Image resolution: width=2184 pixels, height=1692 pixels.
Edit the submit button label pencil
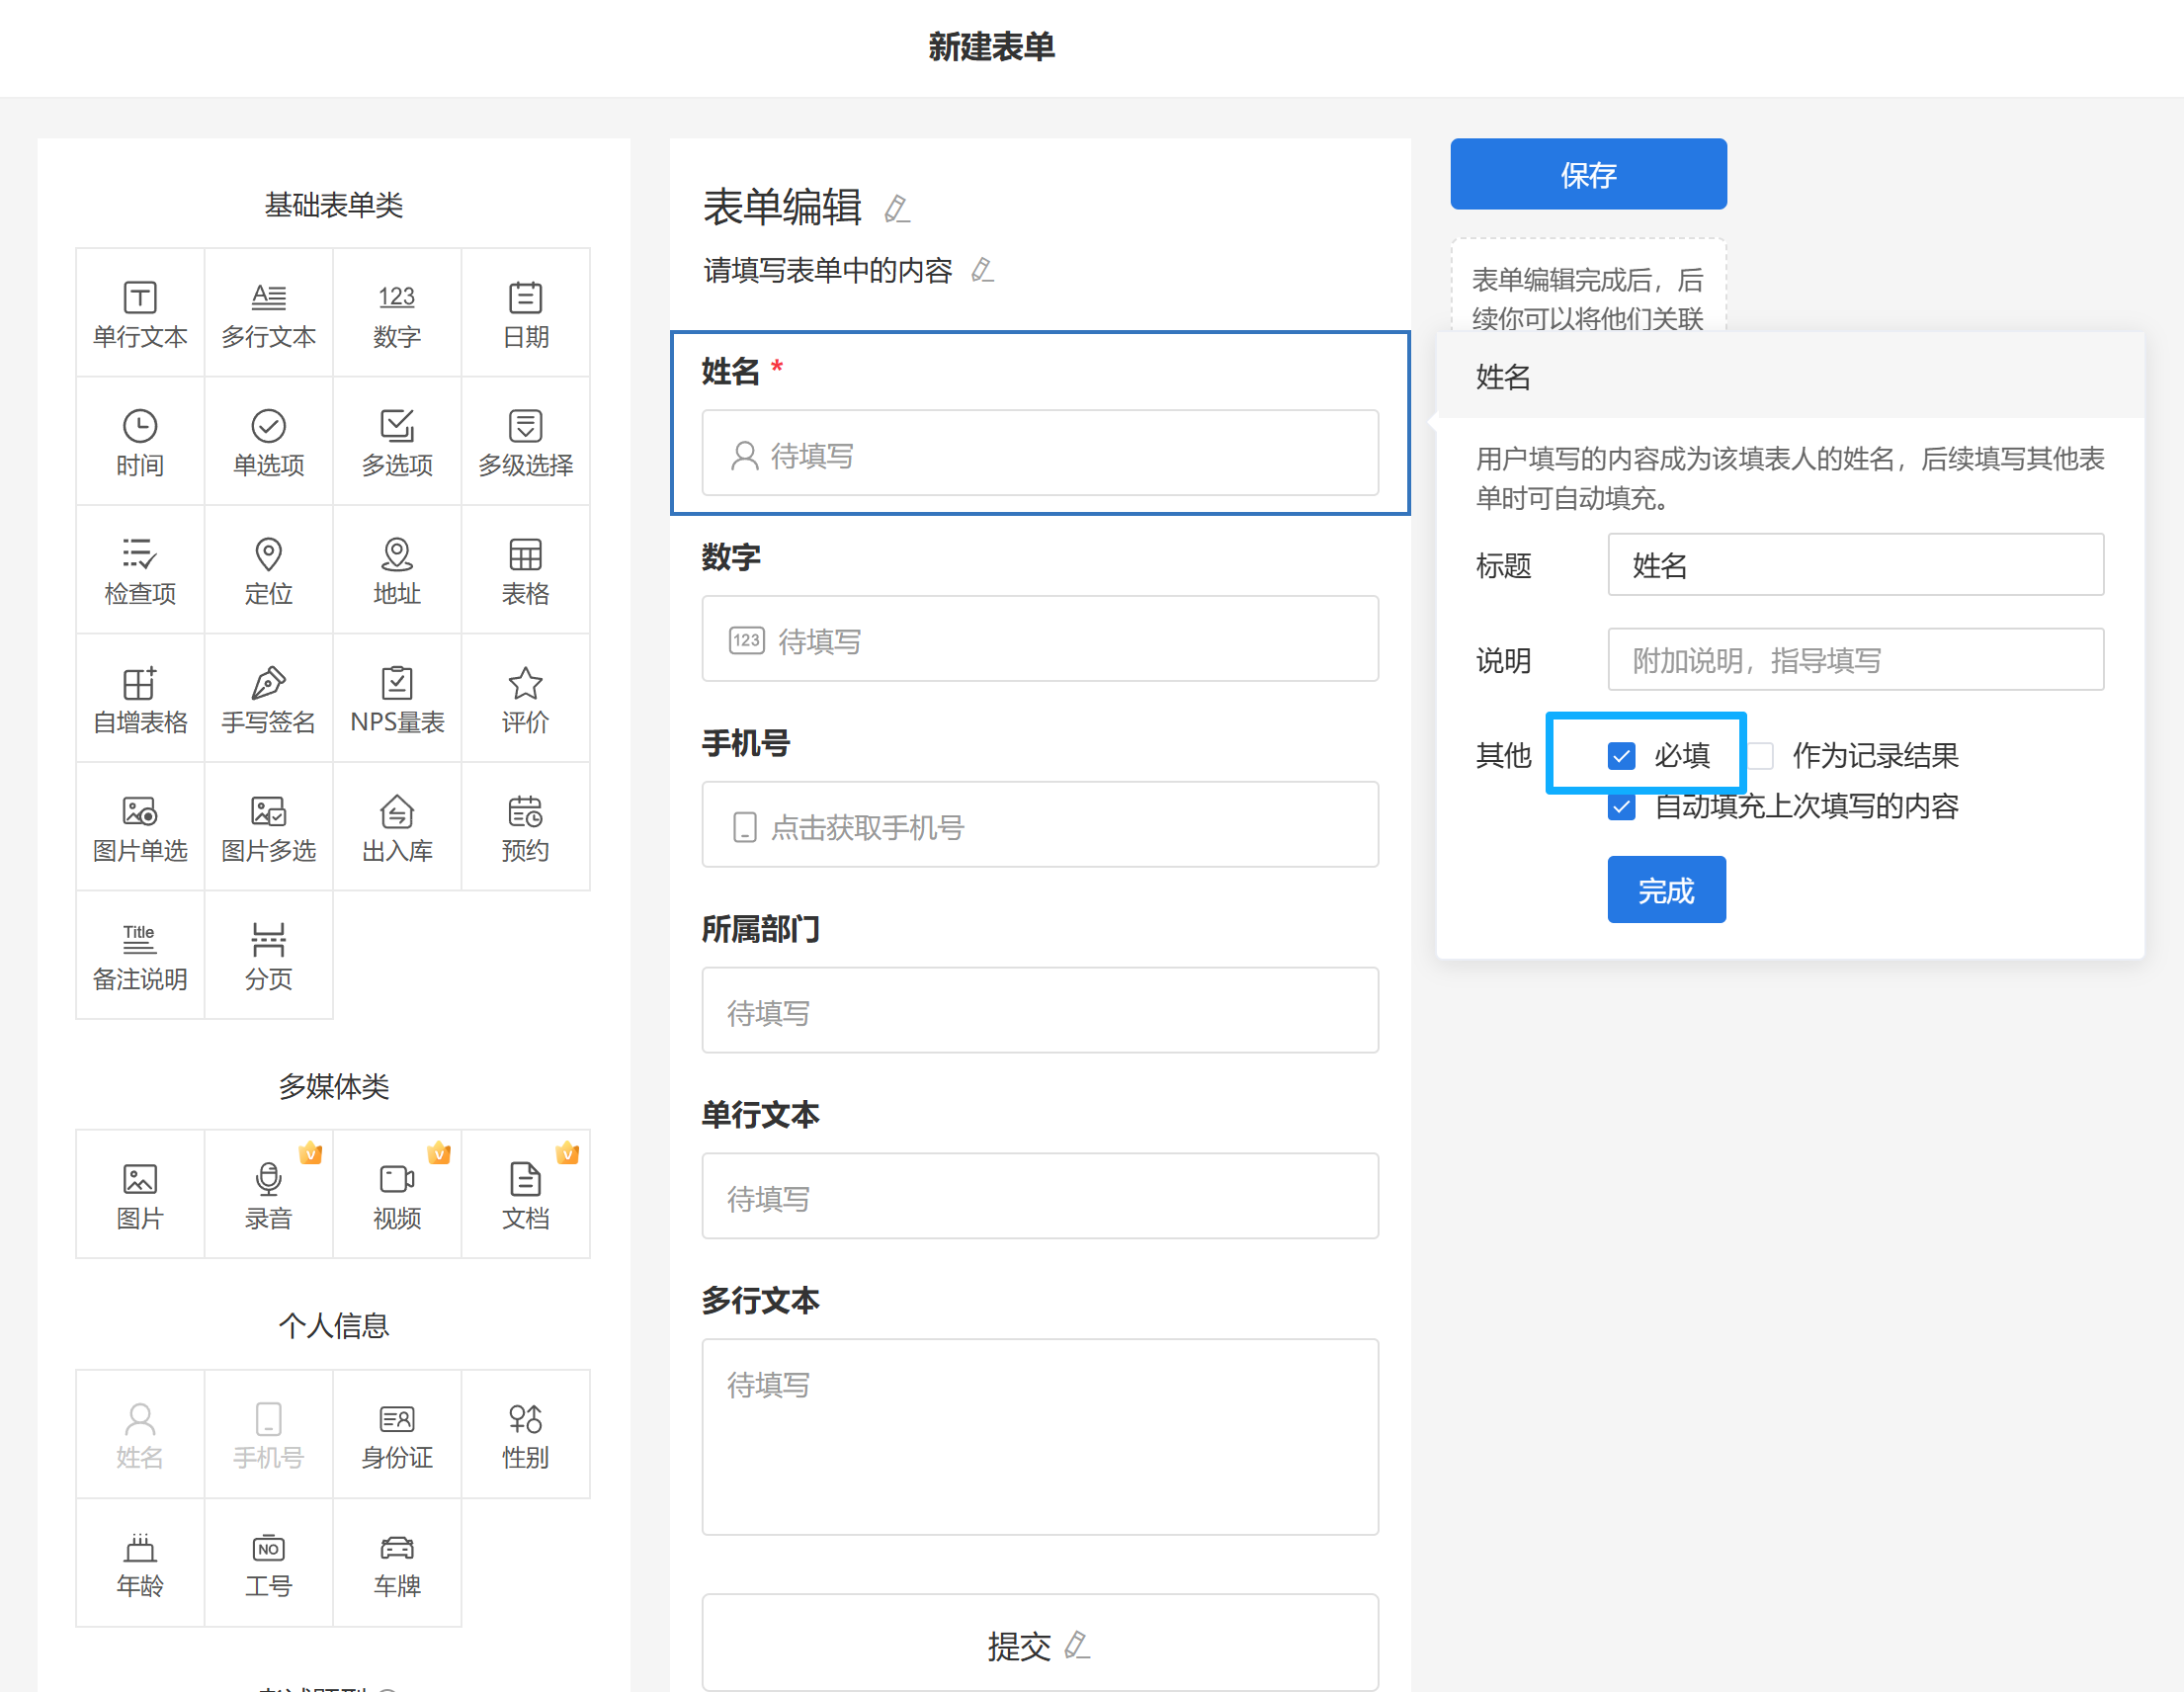[1077, 1645]
